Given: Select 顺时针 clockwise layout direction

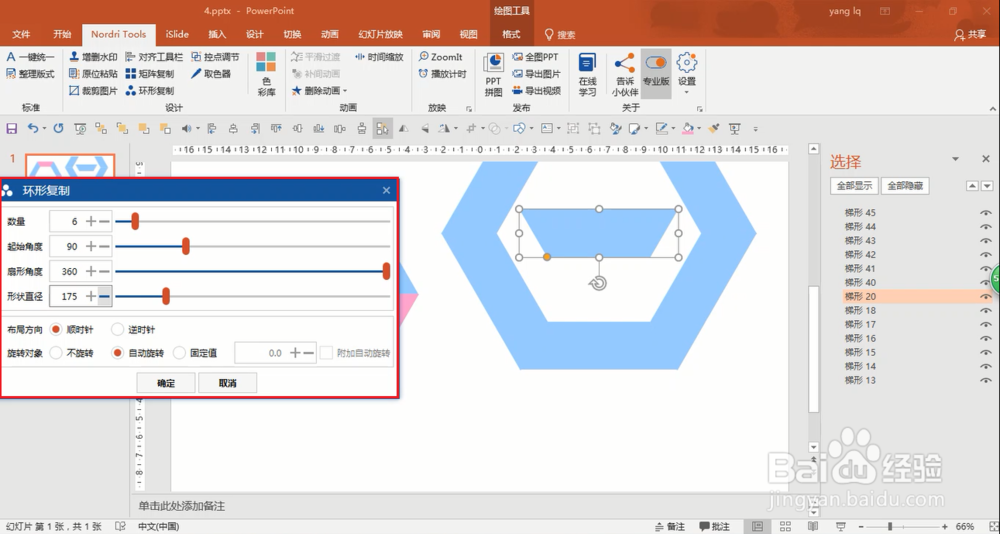Looking at the screenshot, I should [71, 330].
